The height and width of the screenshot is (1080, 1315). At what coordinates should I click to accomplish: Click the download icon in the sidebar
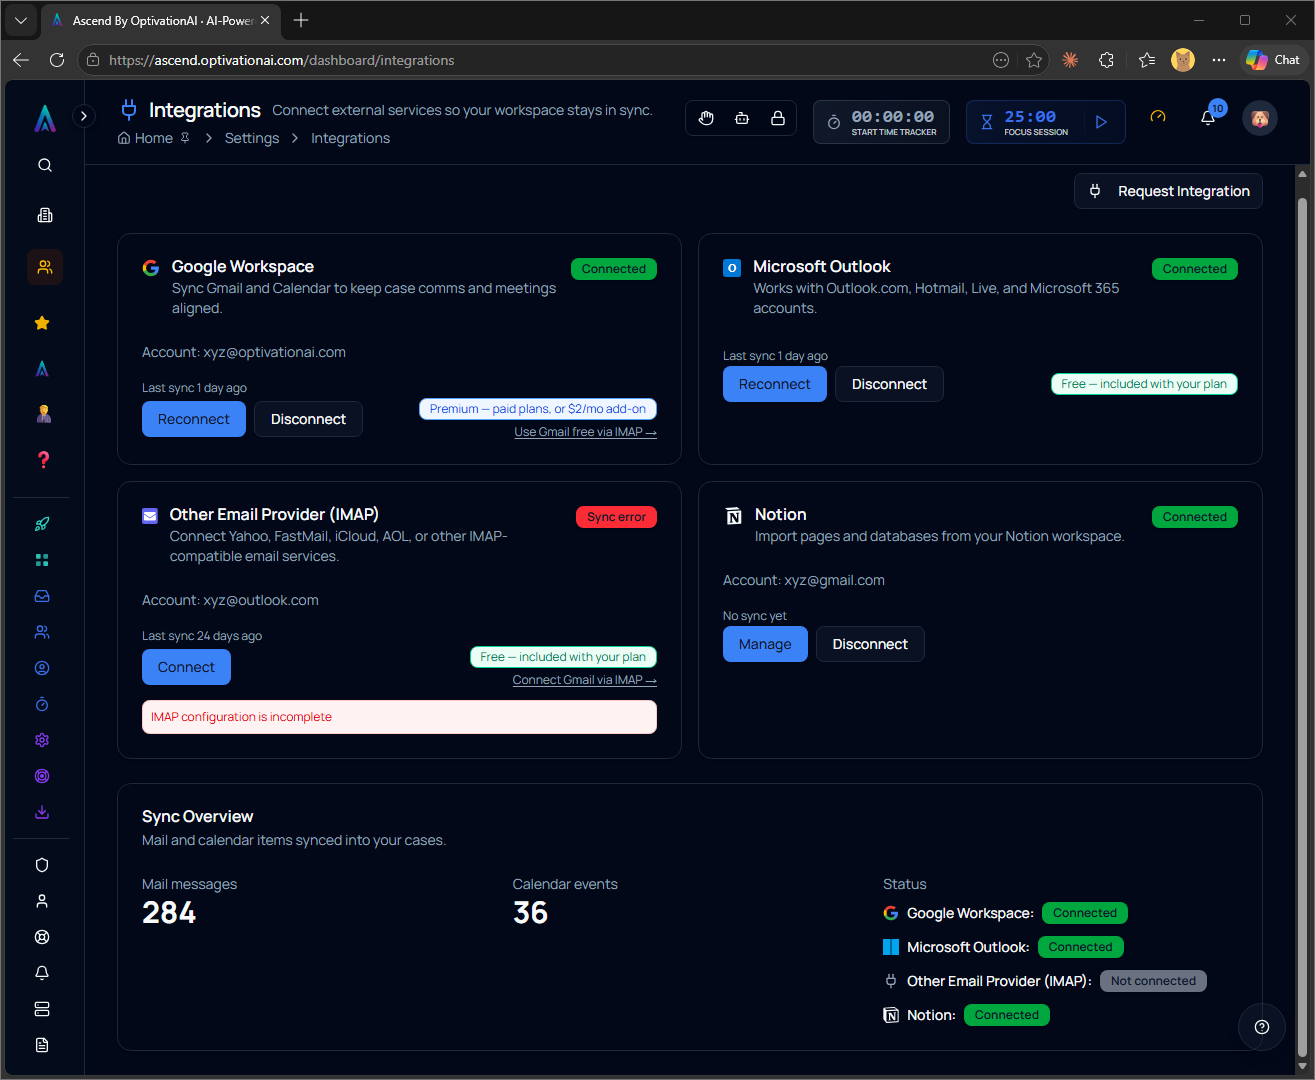pos(41,811)
